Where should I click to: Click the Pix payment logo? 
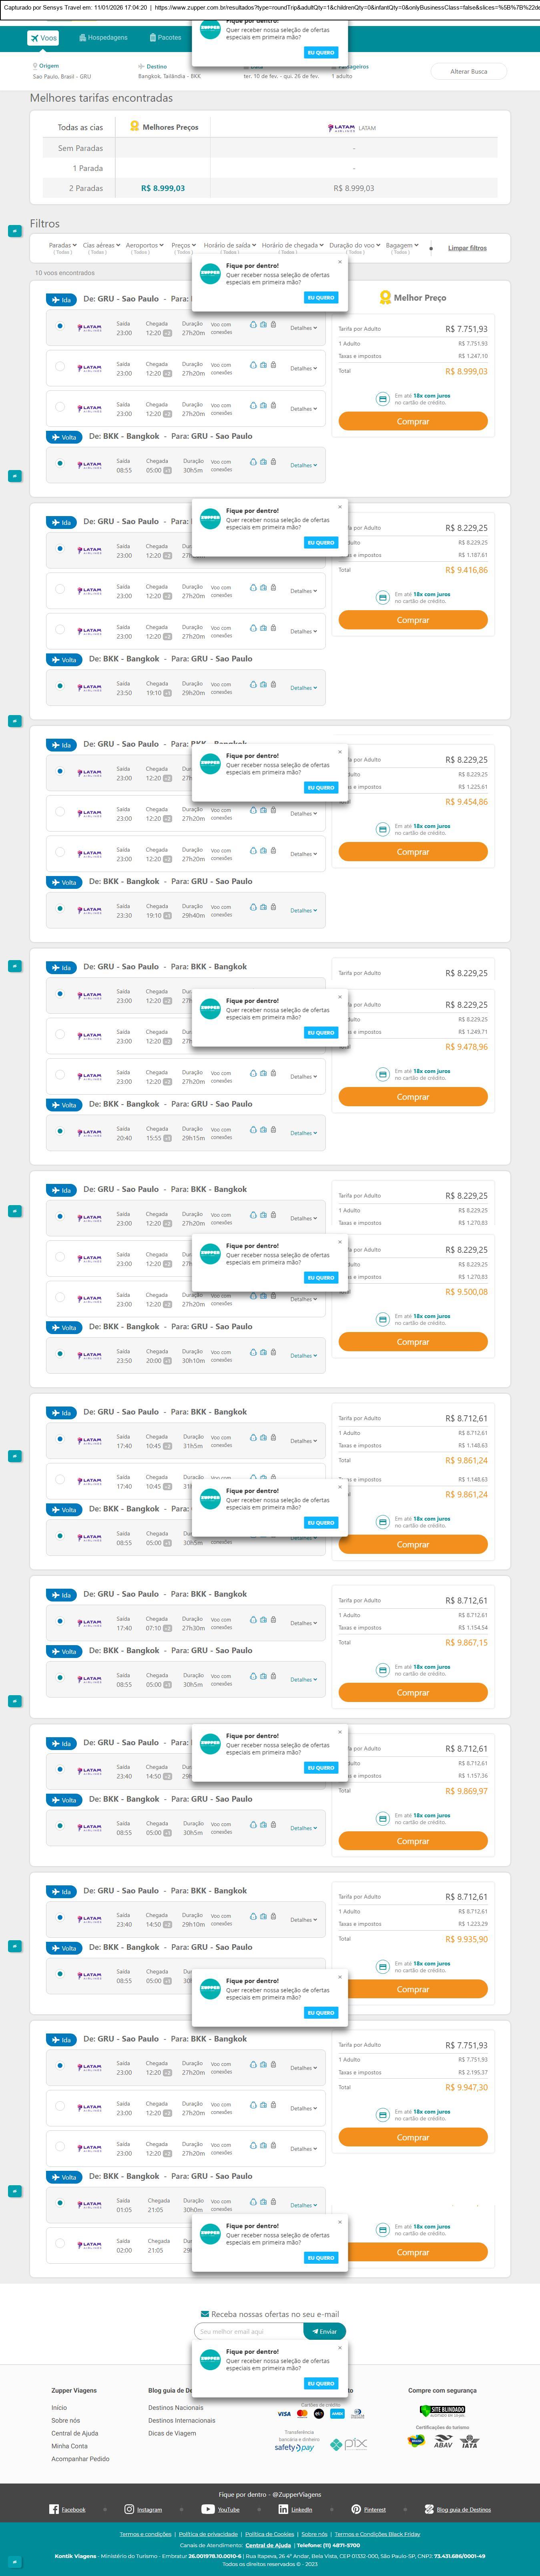[355, 2444]
